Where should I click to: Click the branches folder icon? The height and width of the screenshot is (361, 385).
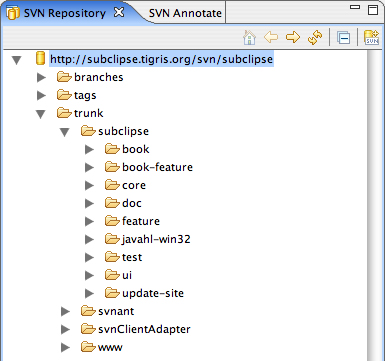64,77
